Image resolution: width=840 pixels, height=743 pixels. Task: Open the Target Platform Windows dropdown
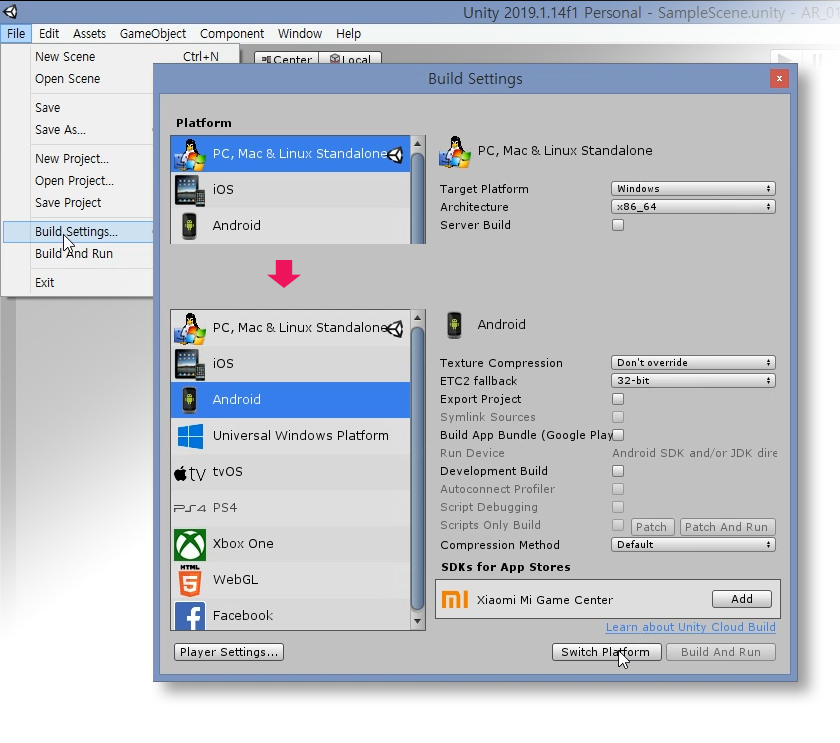pyautogui.click(x=693, y=189)
